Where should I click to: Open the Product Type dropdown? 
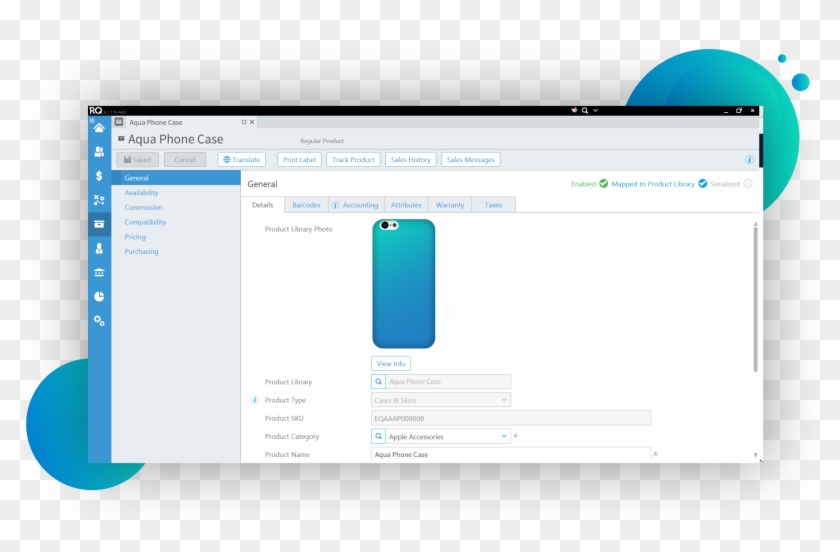pos(504,400)
